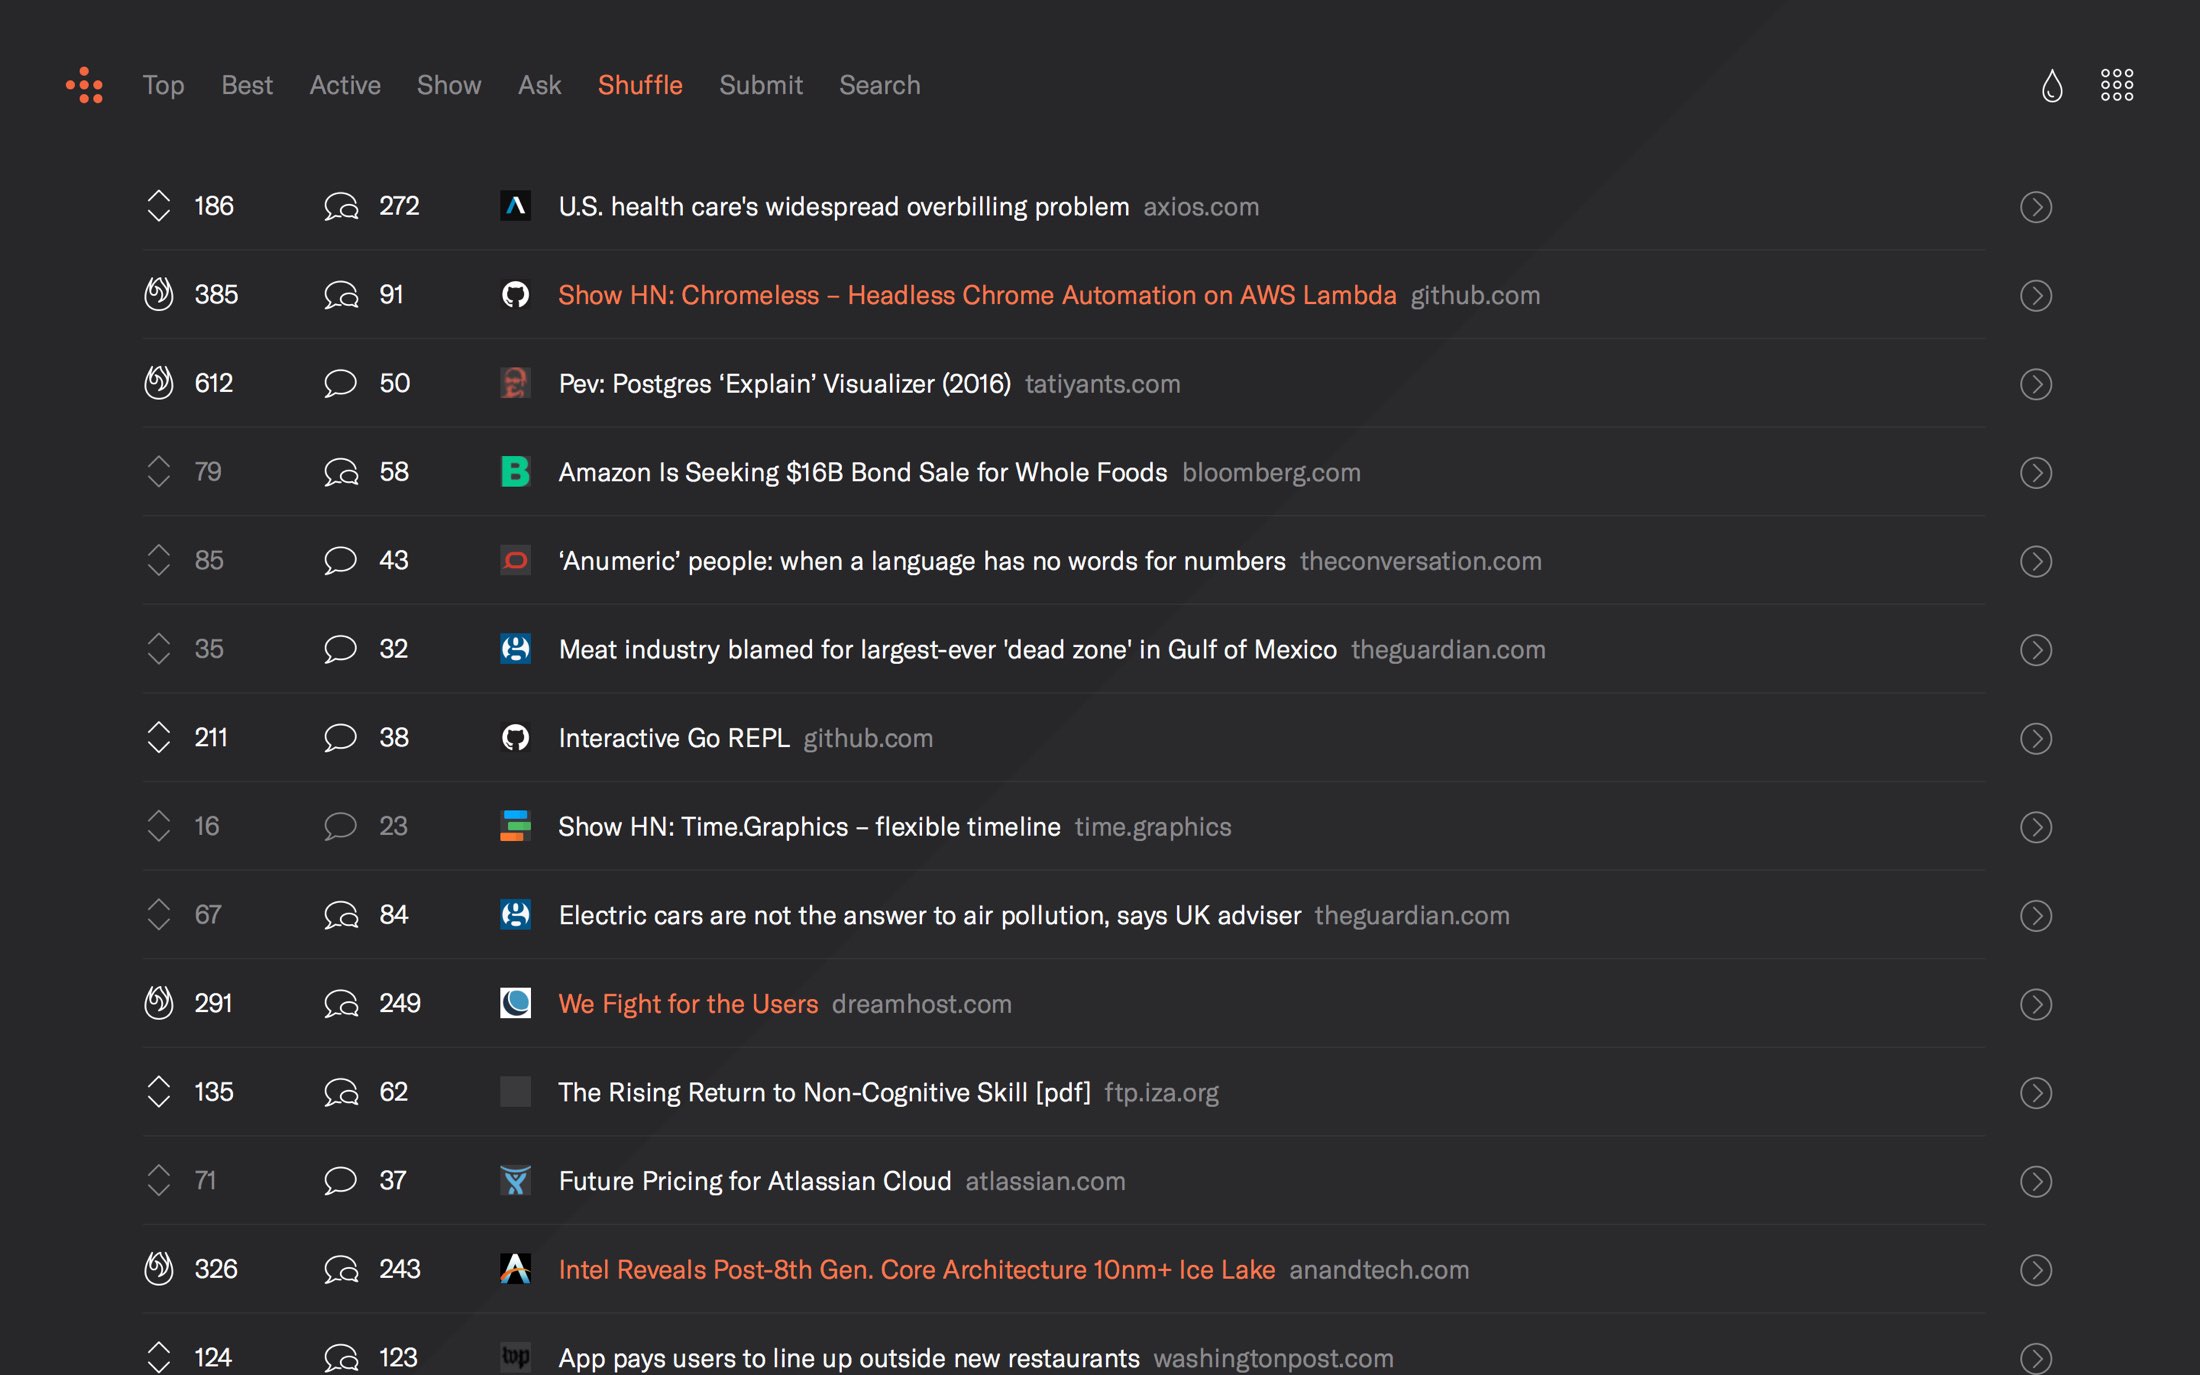Go to the Submit page
Viewport: 2200px width, 1375px height.
(x=761, y=85)
